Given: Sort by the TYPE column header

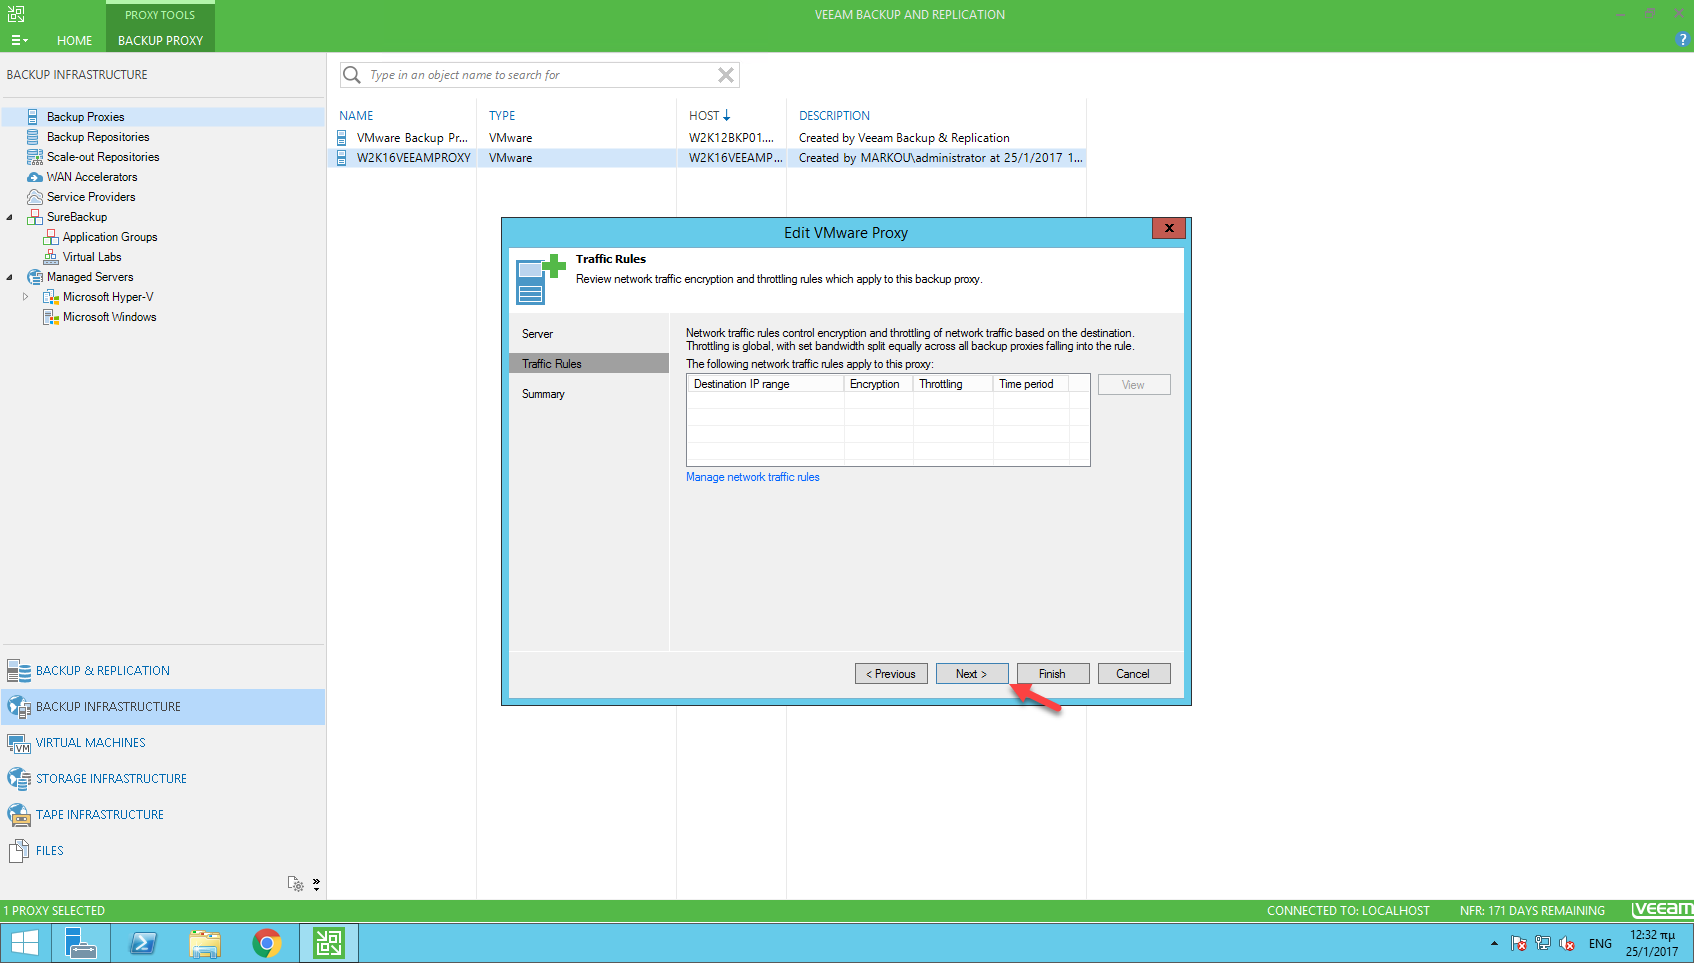Looking at the screenshot, I should click(x=502, y=116).
